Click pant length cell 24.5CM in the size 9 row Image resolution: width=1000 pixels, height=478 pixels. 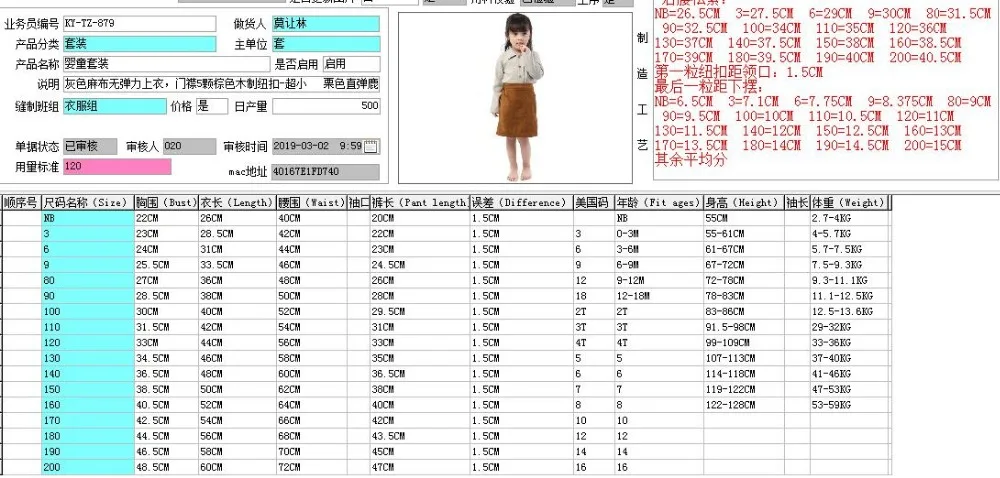[x=420, y=264]
